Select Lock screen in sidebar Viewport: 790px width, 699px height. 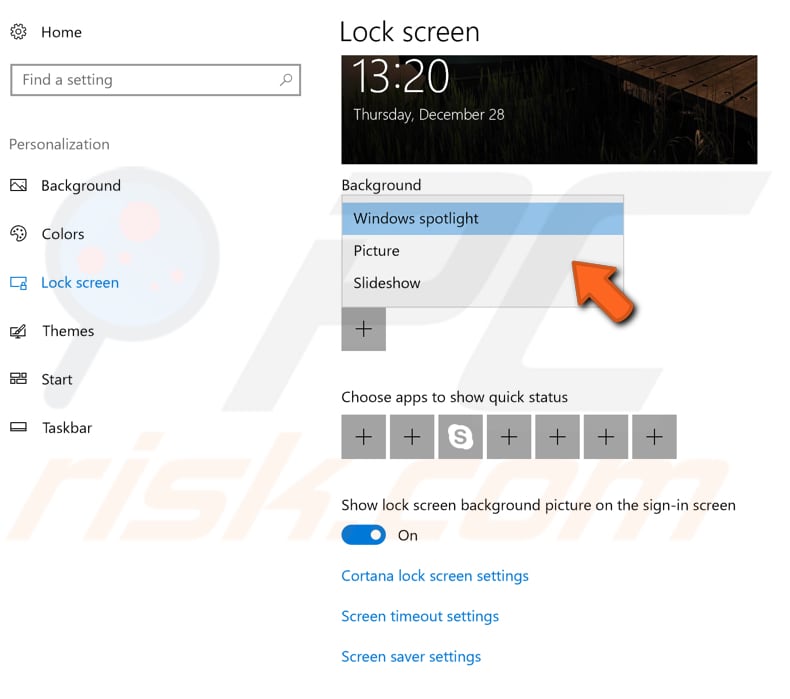coord(80,283)
